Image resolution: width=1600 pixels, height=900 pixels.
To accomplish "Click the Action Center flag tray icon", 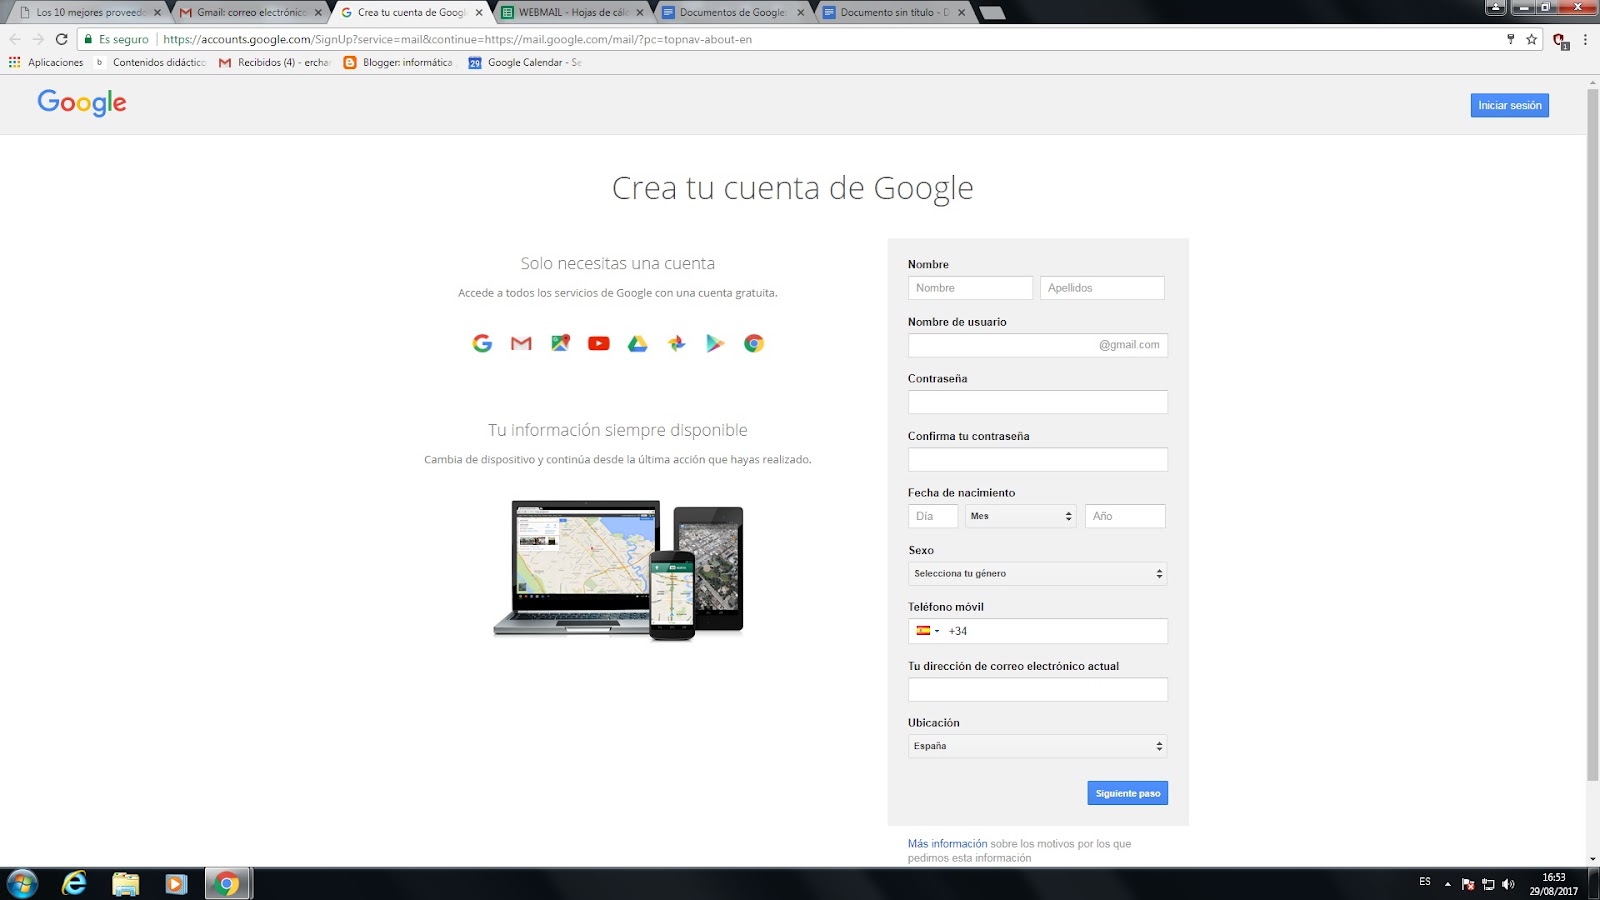I will (x=1468, y=884).
